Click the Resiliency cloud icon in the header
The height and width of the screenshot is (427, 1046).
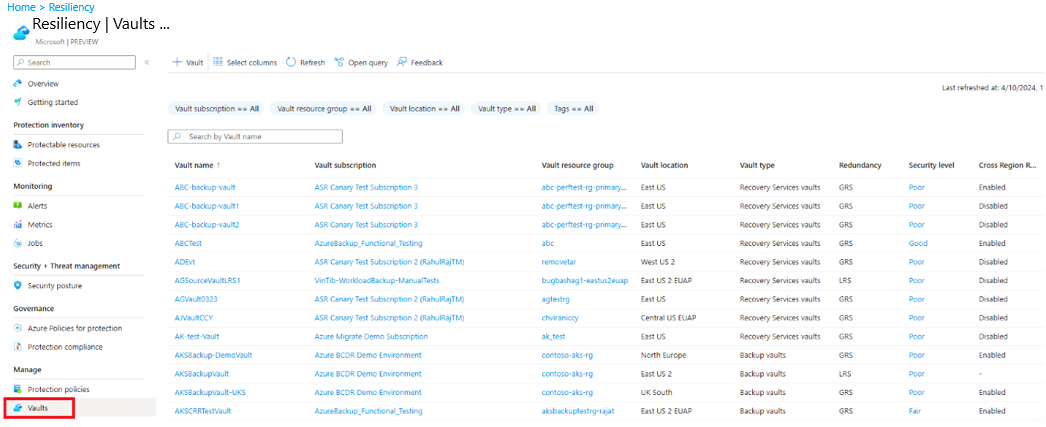click(x=21, y=33)
